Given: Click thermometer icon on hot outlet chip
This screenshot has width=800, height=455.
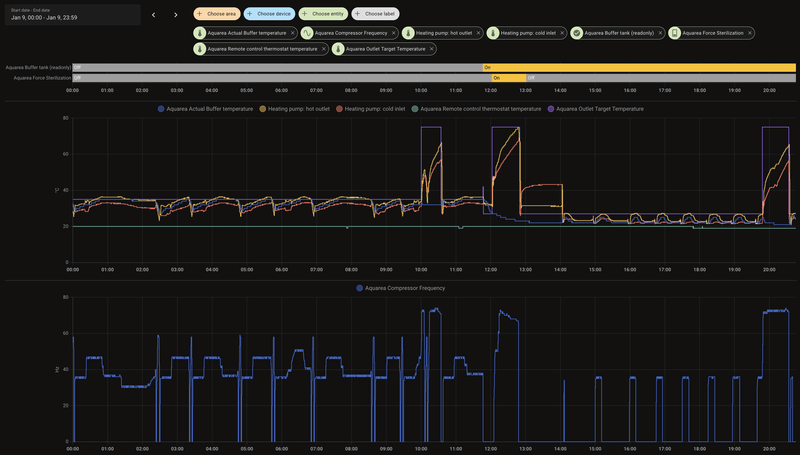Looking at the screenshot, I should click(408, 33).
